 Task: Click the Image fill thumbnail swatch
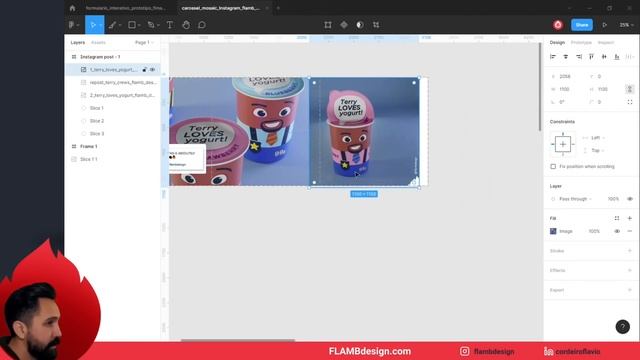click(553, 231)
